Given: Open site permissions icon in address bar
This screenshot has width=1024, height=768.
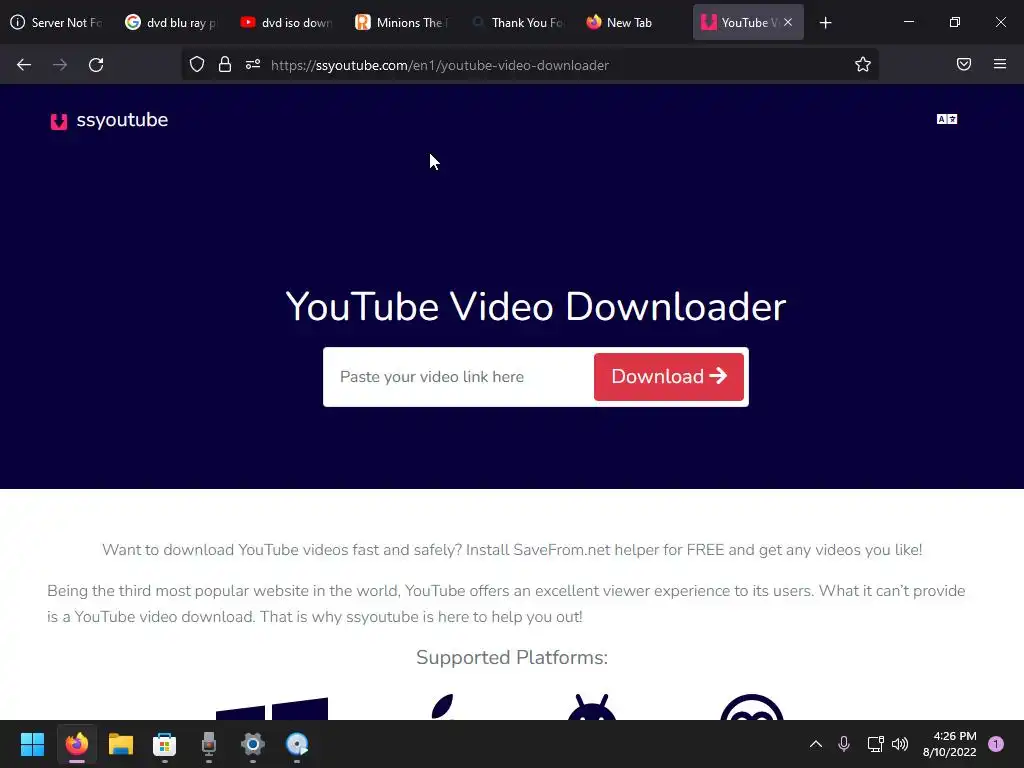Looking at the screenshot, I should pos(253,65).
